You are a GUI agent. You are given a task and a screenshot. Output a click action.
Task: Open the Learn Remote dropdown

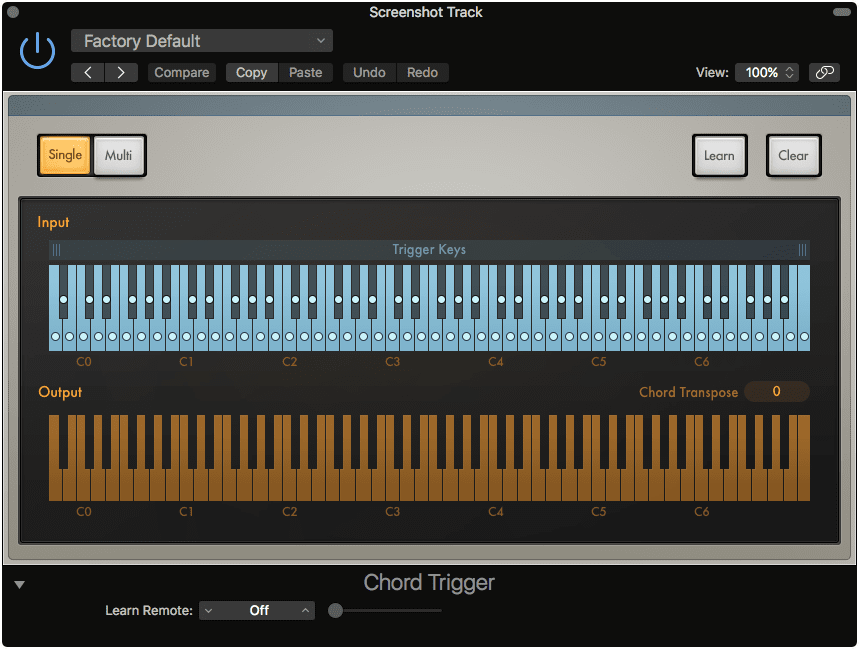click(x=256, y=610)
